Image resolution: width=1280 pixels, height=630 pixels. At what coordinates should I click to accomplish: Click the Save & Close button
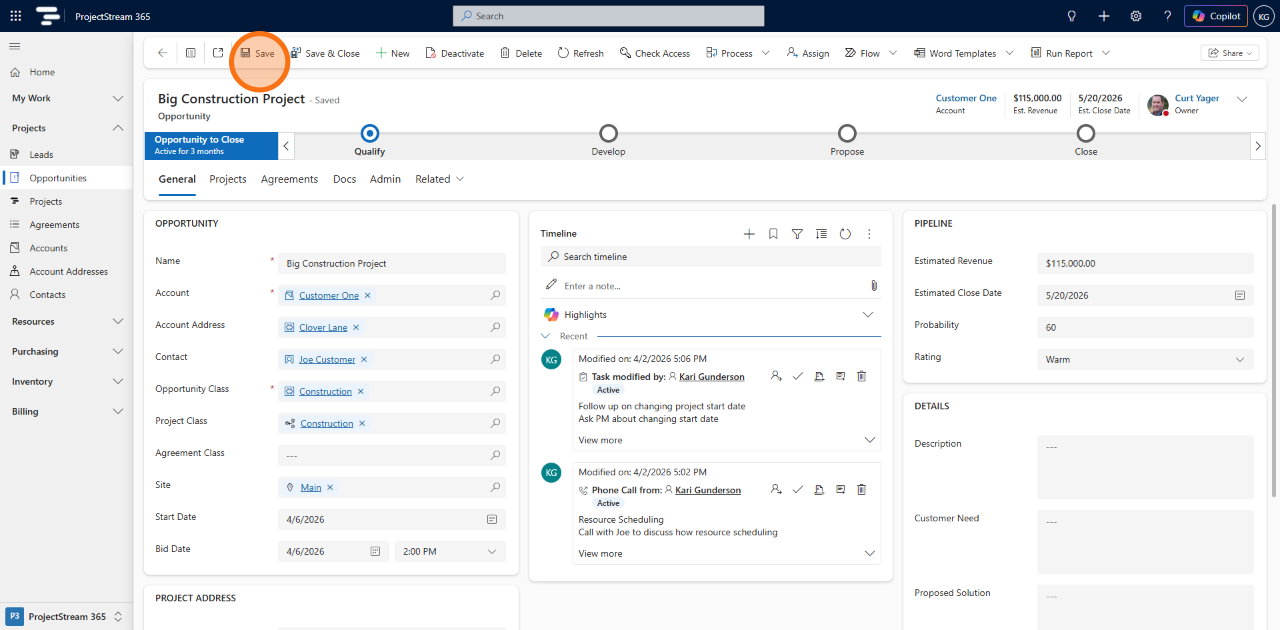[325, 53]
